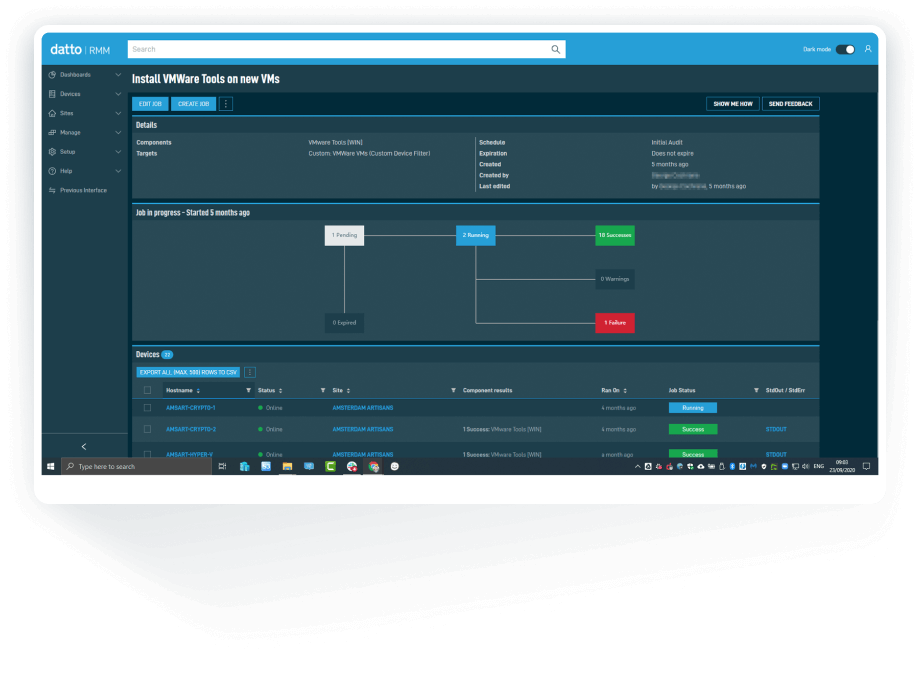Select the 0 Expired node
This screenshot has height=675, width=920.
pos(344,323)
